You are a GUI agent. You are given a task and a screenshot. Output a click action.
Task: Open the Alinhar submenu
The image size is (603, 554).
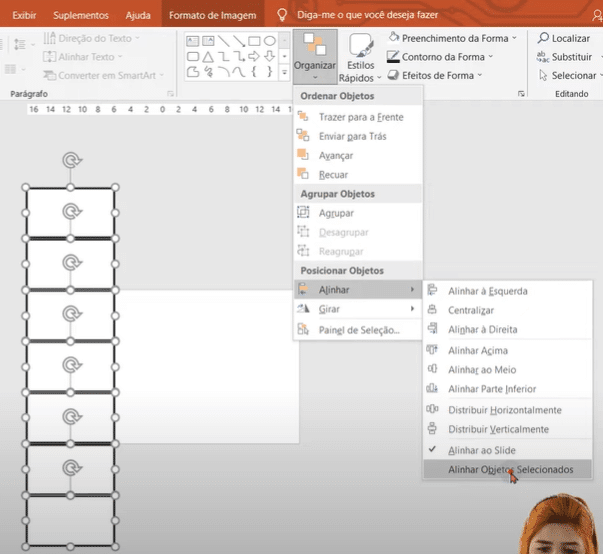pos(358,289)
